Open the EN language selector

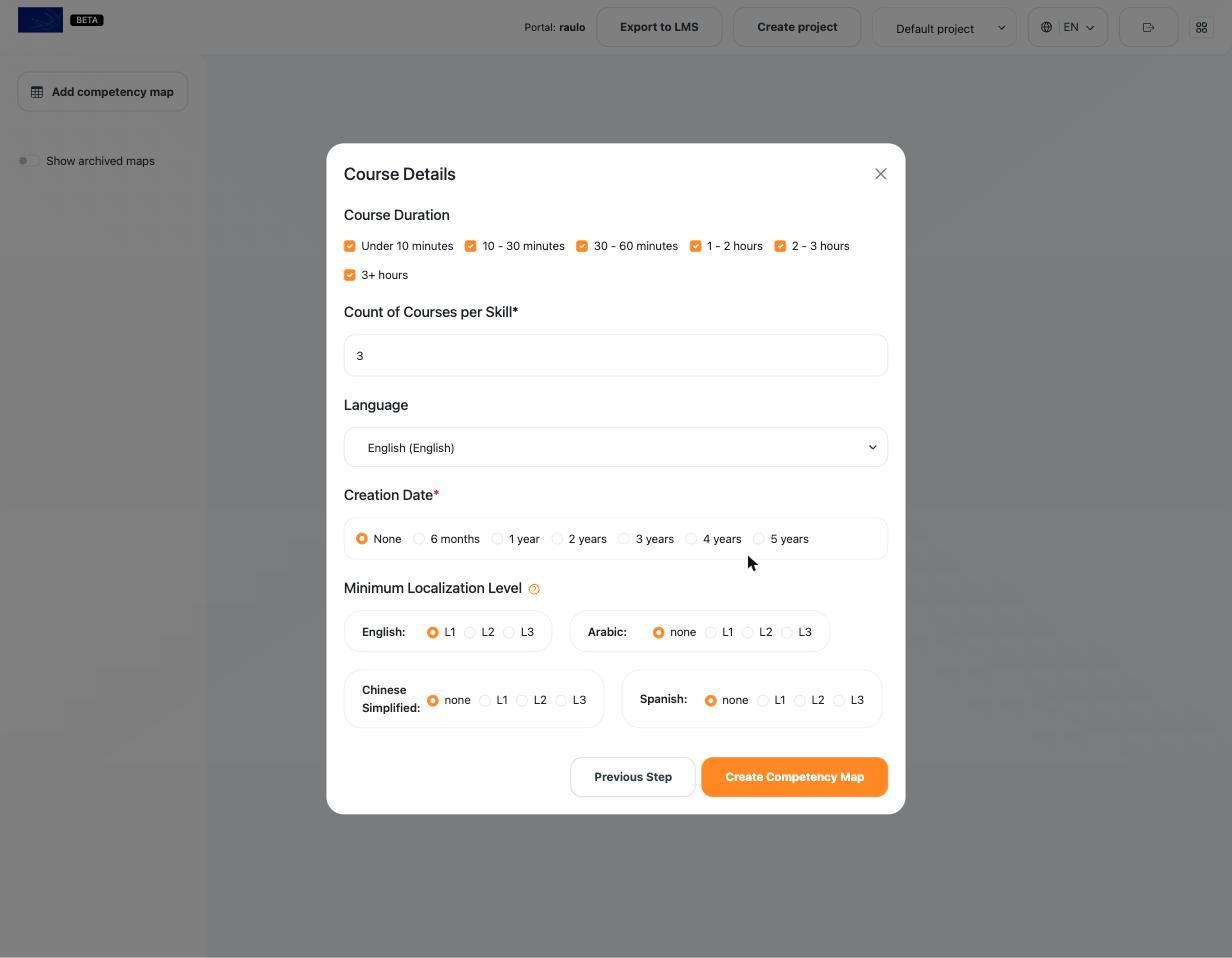1068,28
